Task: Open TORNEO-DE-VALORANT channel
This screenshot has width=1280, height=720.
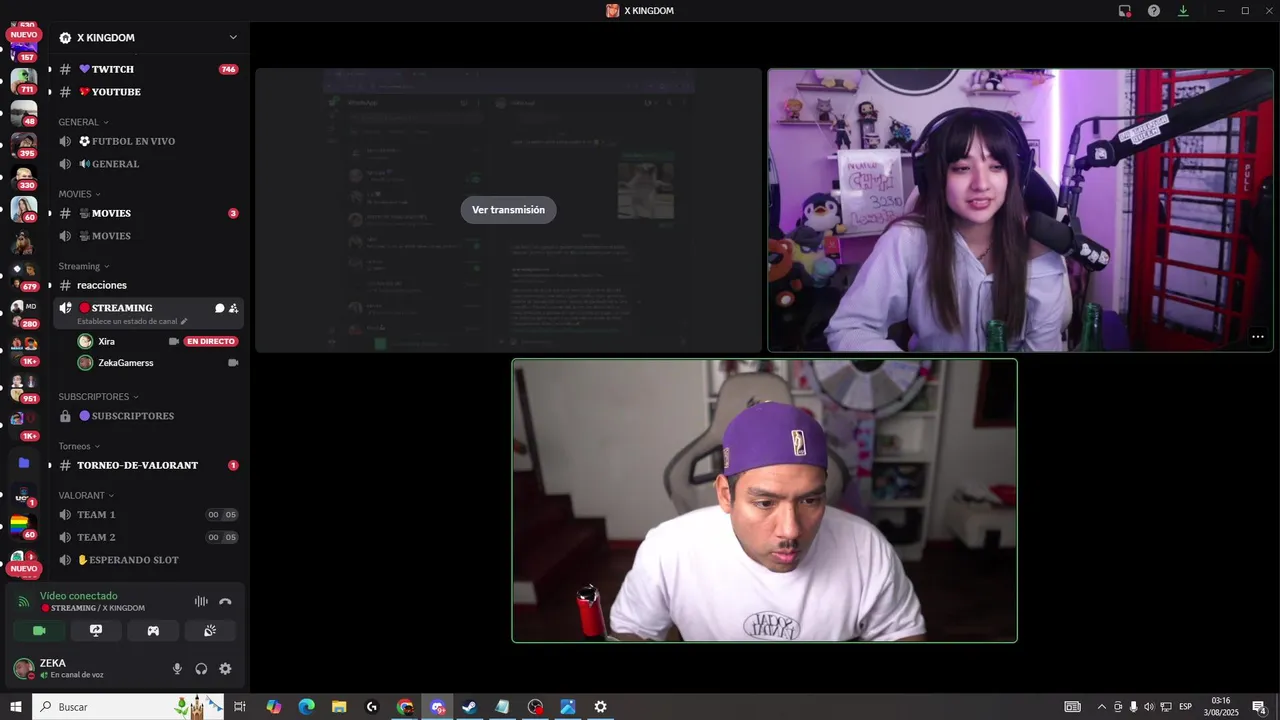Action: [x=148, y=465]
